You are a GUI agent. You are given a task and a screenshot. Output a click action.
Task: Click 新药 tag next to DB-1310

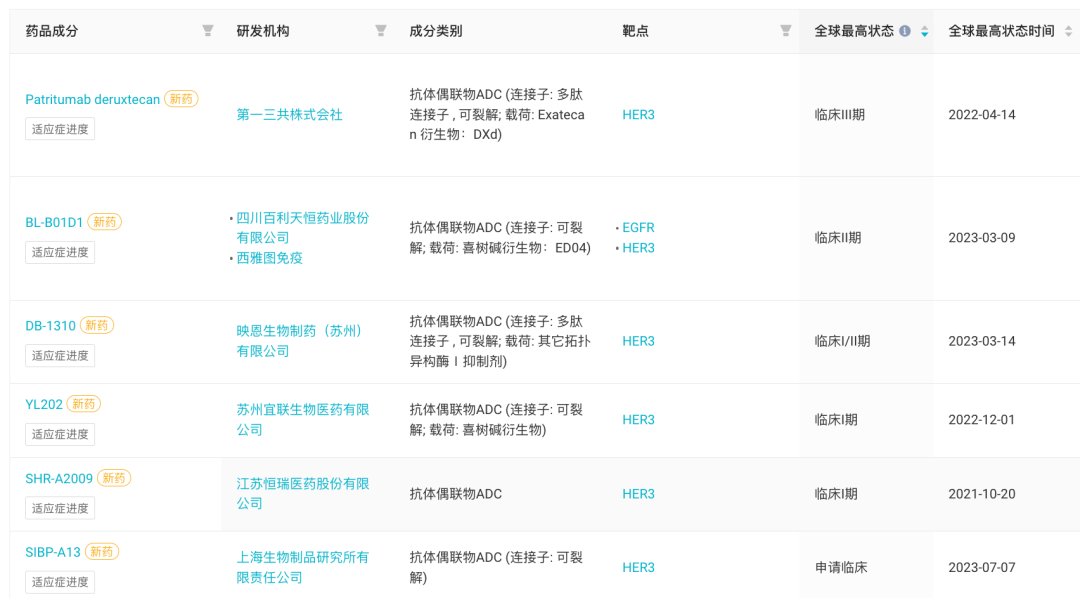click(96, 325)
